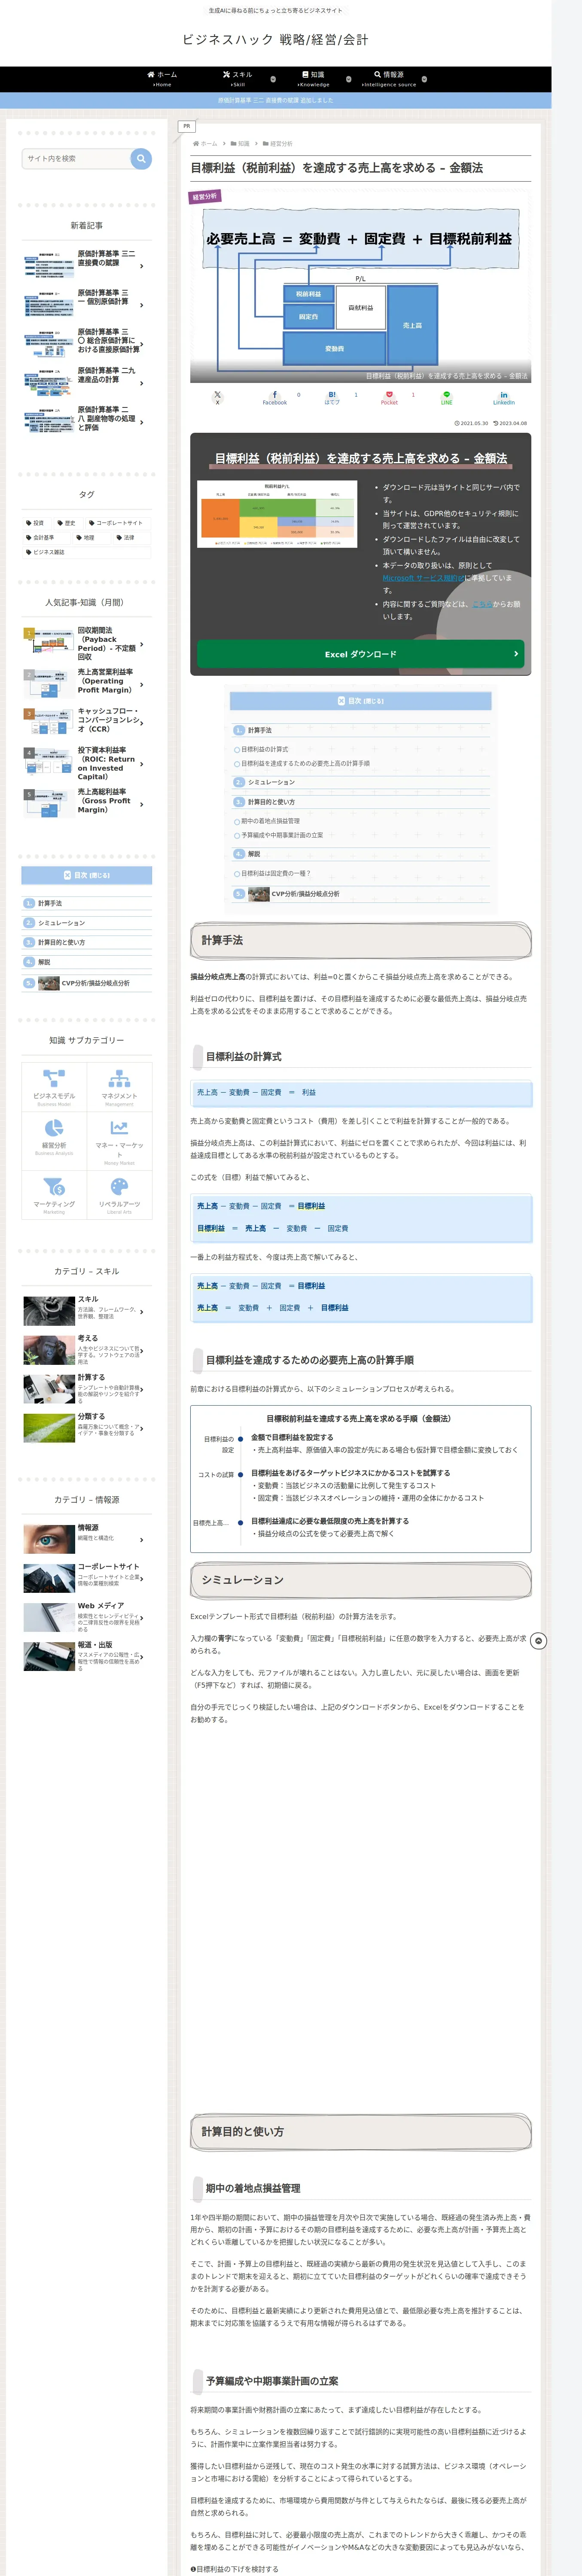
Task: Share article on LinkedIn
Action: coord(504,398)
